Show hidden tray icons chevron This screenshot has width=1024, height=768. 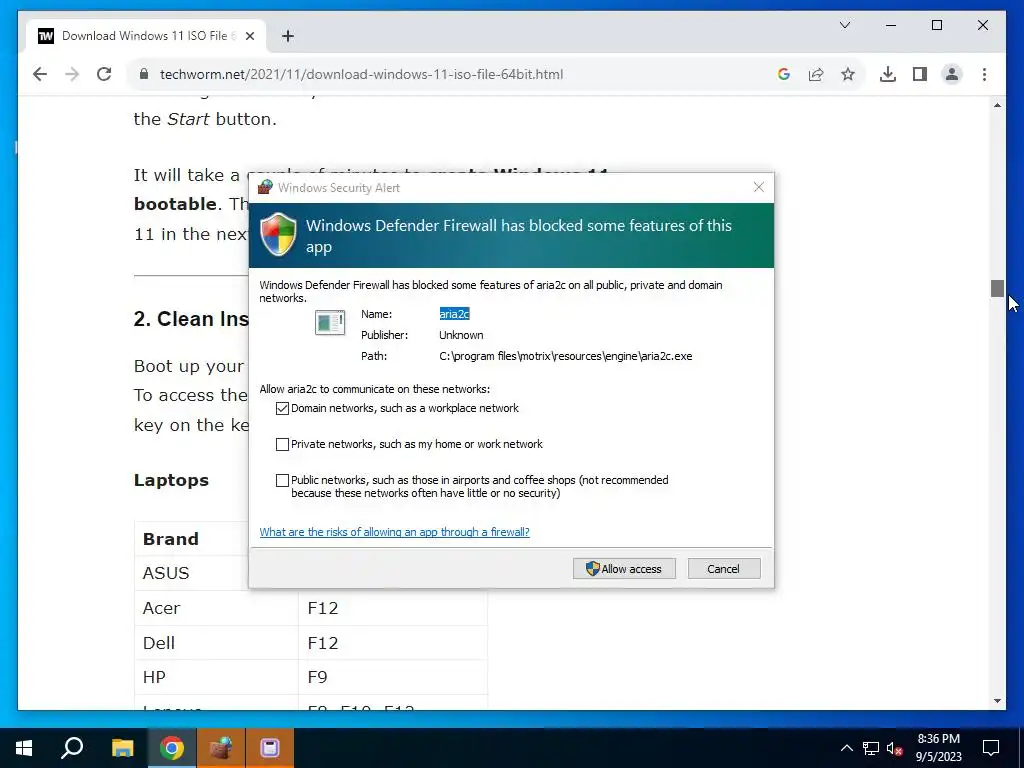click(846, 748)
